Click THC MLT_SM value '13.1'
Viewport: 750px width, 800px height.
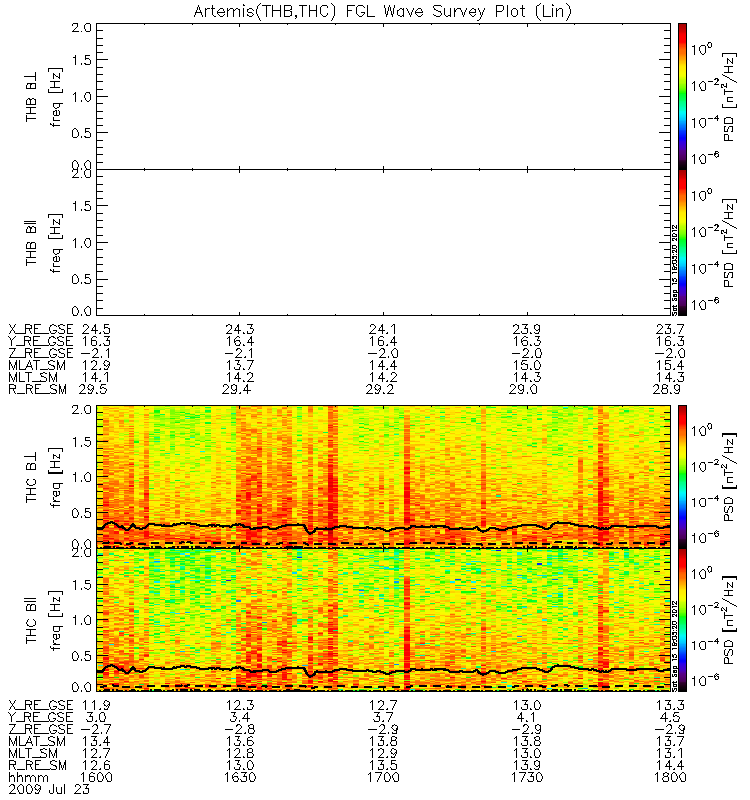pos(670,754)
